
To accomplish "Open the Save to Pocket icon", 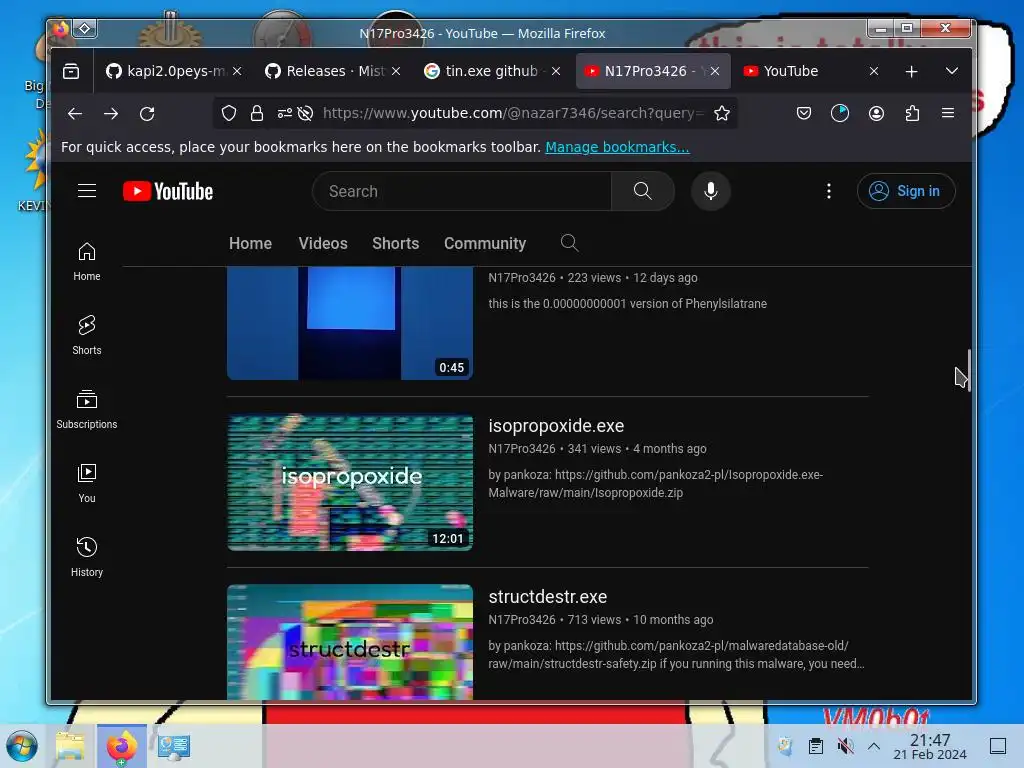I will (x=804, y=114).
